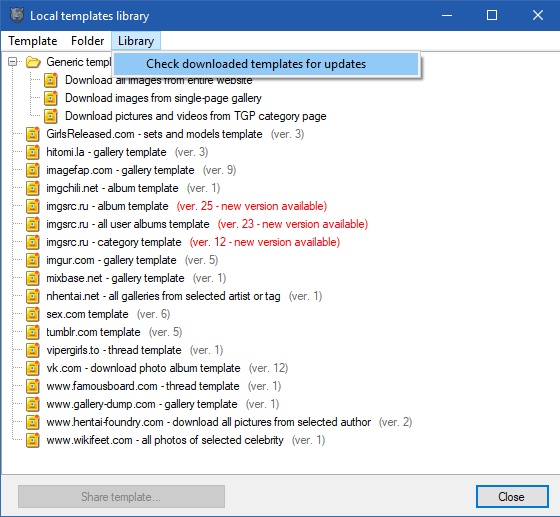Select nhentai.net all galleries from selected artist
Image resolution: width=560 pixels, height=517 pixels.
pos(163,296)
